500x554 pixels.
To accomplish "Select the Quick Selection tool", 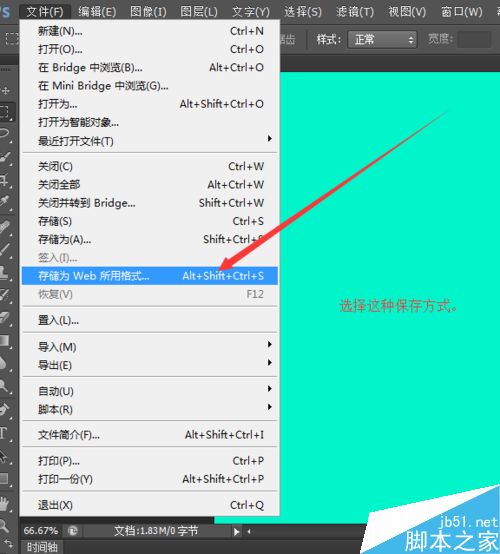I will tap(5, 157).
